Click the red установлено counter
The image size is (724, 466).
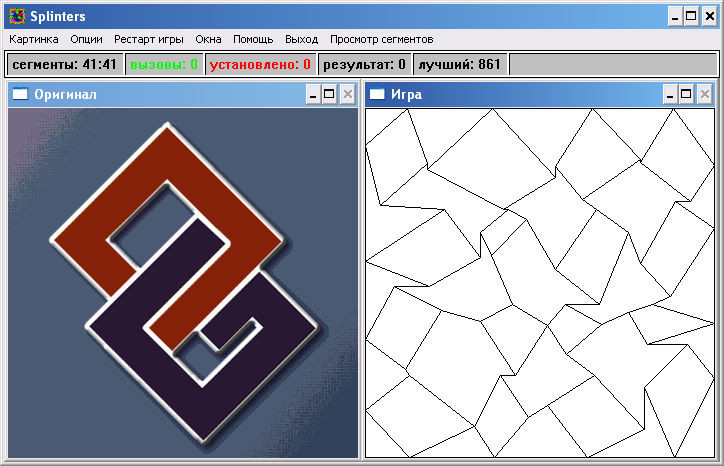click(x=260, y=65)
